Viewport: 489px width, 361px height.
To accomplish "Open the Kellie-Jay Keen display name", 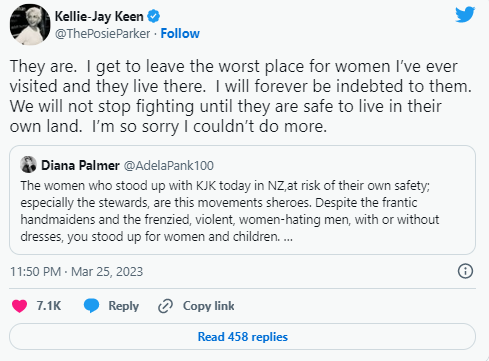I will click(x=99, y=16).
